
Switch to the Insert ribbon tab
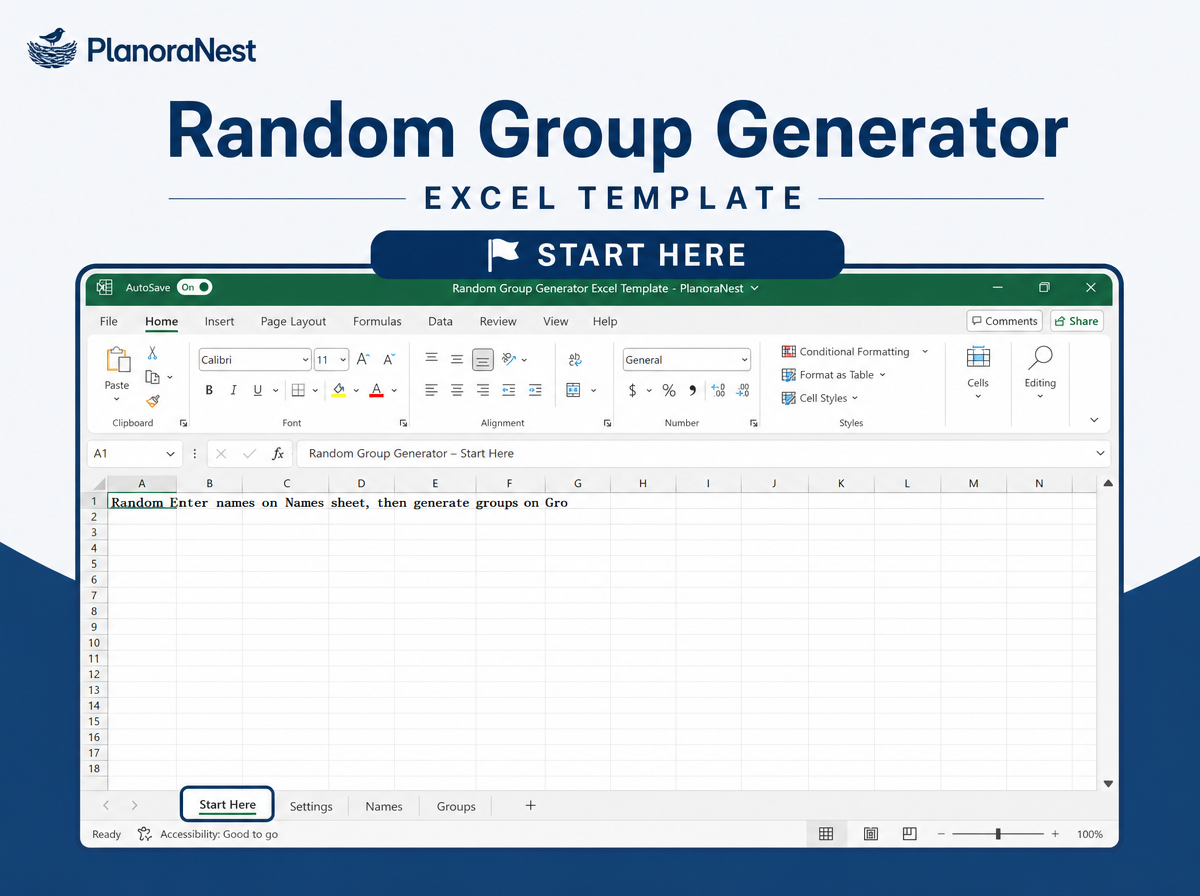[x=219, y=321]
